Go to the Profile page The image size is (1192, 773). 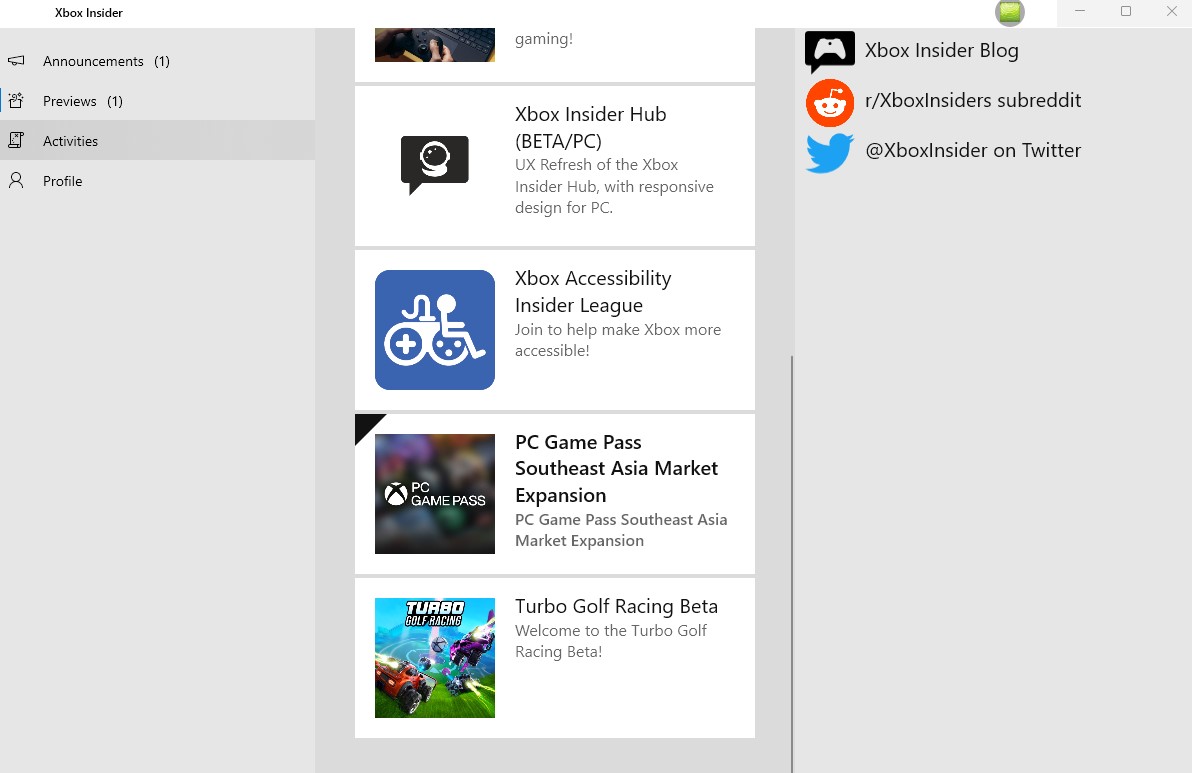click(x=157, y=181)
